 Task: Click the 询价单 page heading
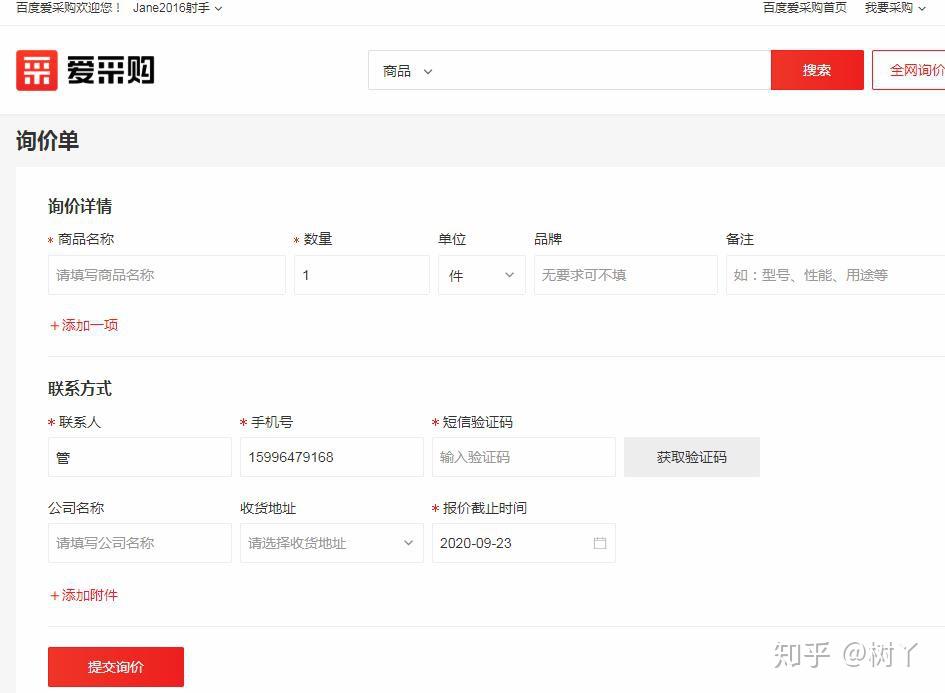click(48, 141)
